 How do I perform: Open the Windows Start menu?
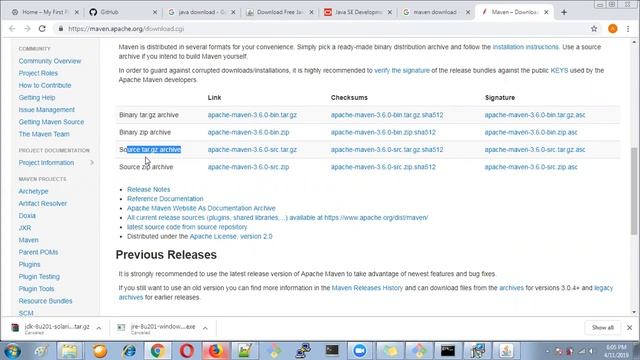tap(12, 351)
